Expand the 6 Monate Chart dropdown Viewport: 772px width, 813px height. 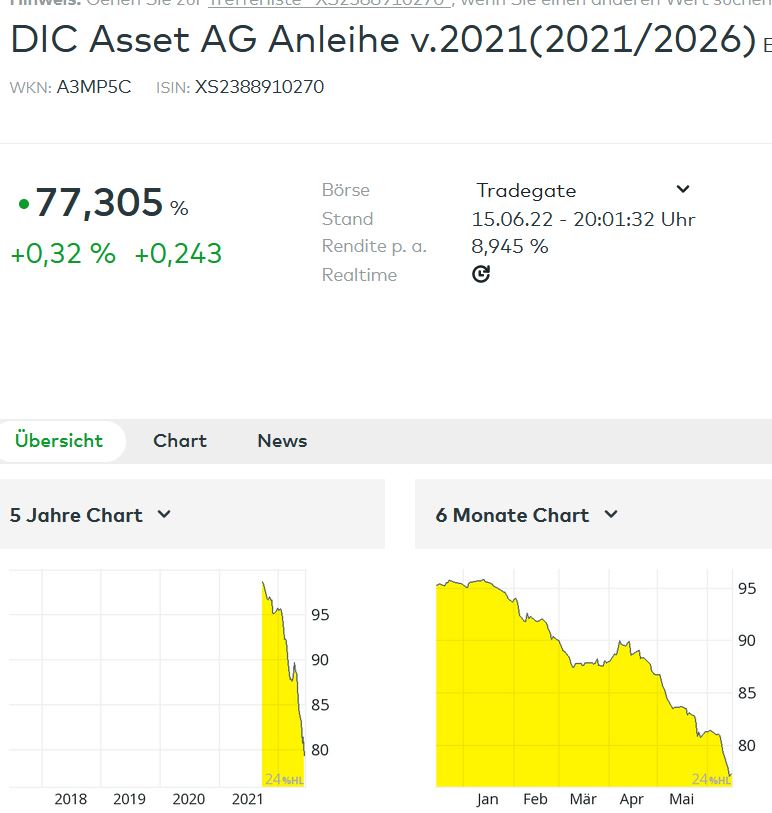click(x=610, y=514)
